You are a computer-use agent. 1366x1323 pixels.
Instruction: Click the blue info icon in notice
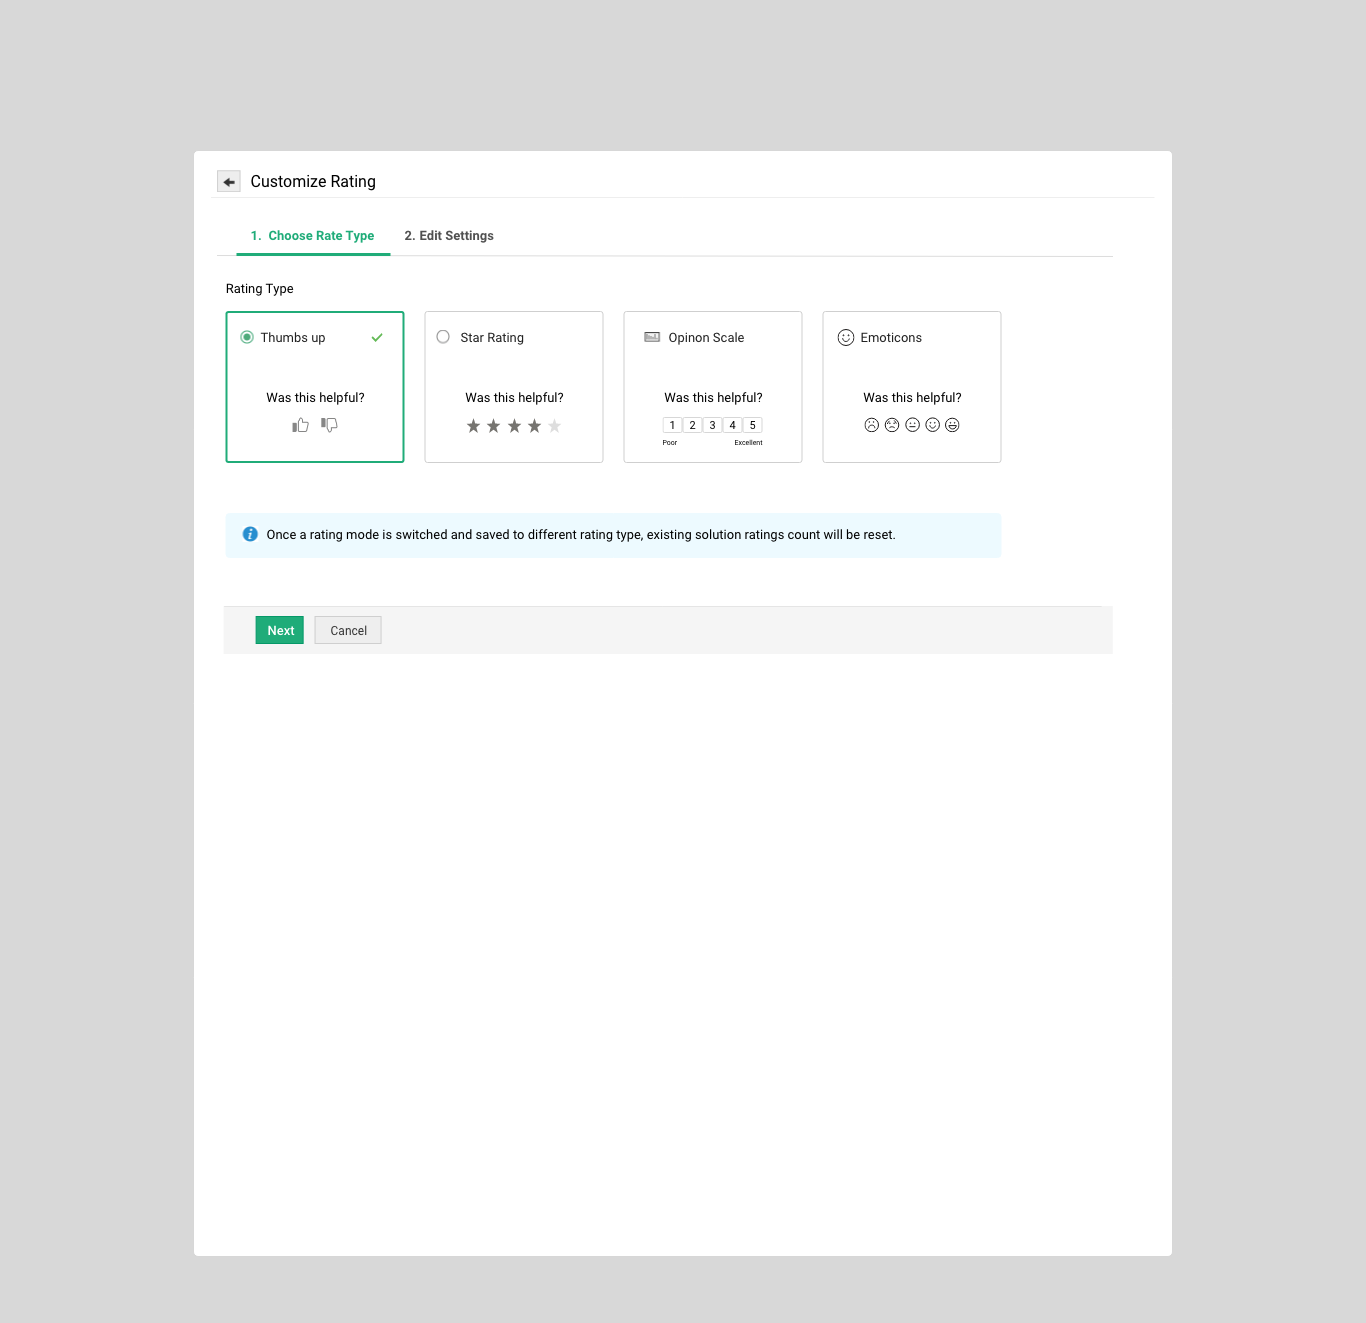250,534
